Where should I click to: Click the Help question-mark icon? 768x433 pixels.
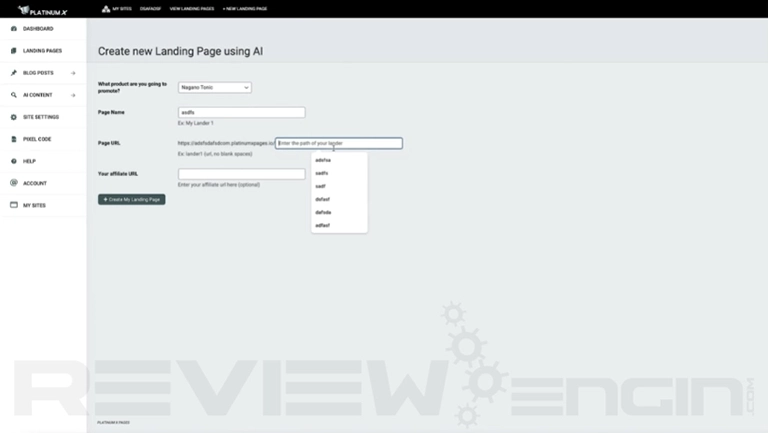[14, 161]
